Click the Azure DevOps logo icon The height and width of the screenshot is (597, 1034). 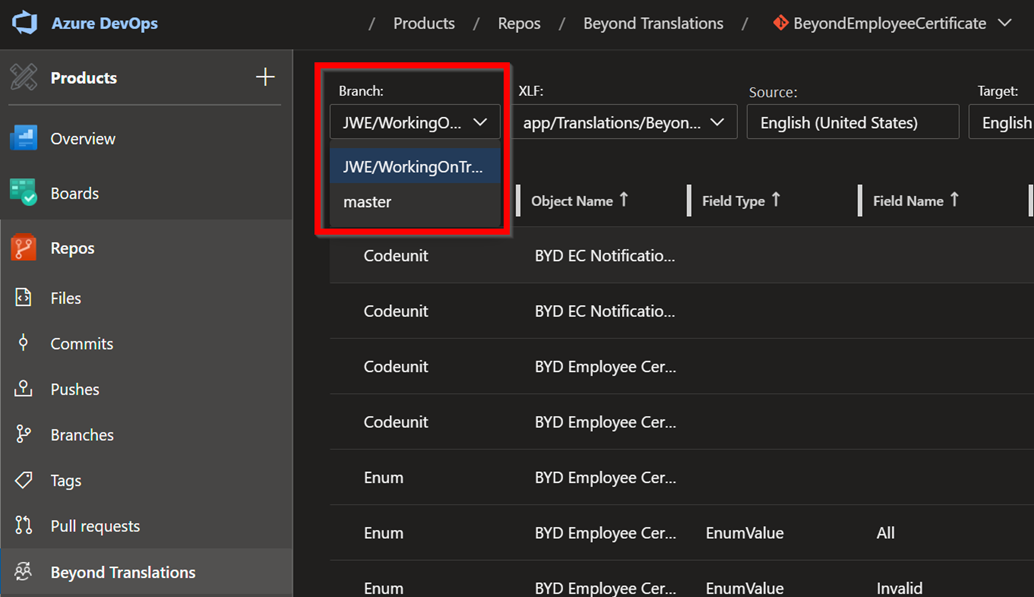24,23
